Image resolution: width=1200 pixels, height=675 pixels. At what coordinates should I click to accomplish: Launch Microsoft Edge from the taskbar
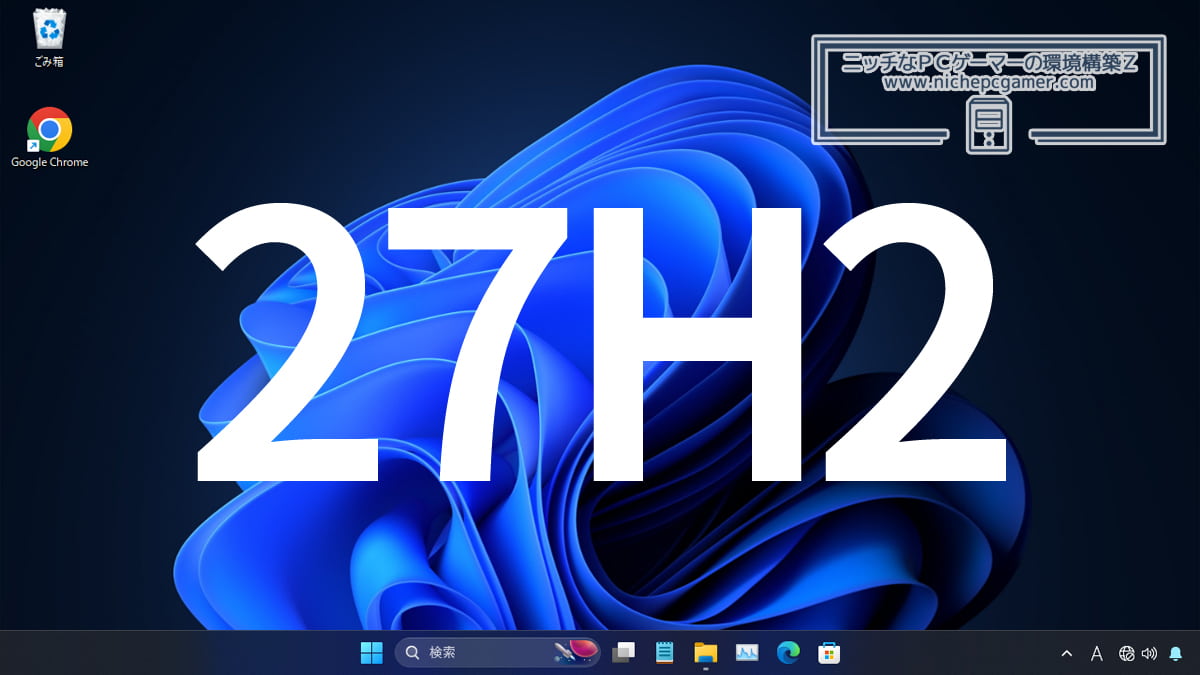pos(788,653)
